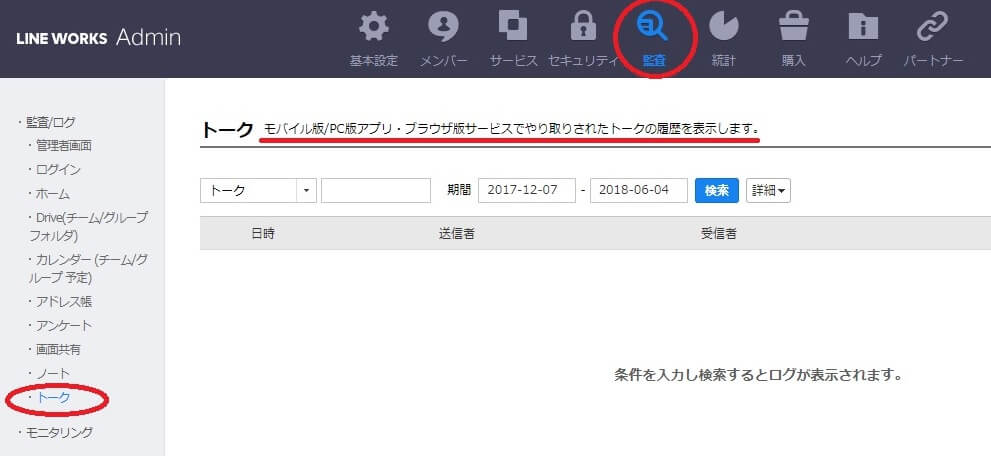The height and width of the screenshot is (456, 991).
Task: Open 管理者画面 log in sidebar
Action: tap(64, 146)
